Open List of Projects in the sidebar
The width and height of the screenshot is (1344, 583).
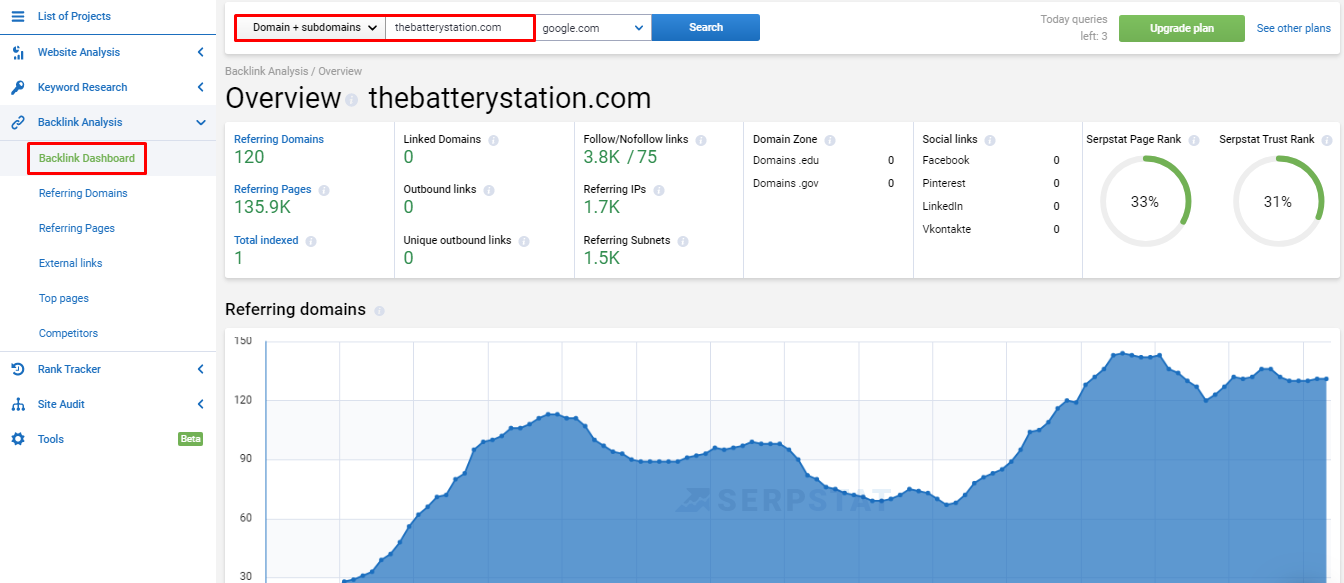tap(74, 16)
